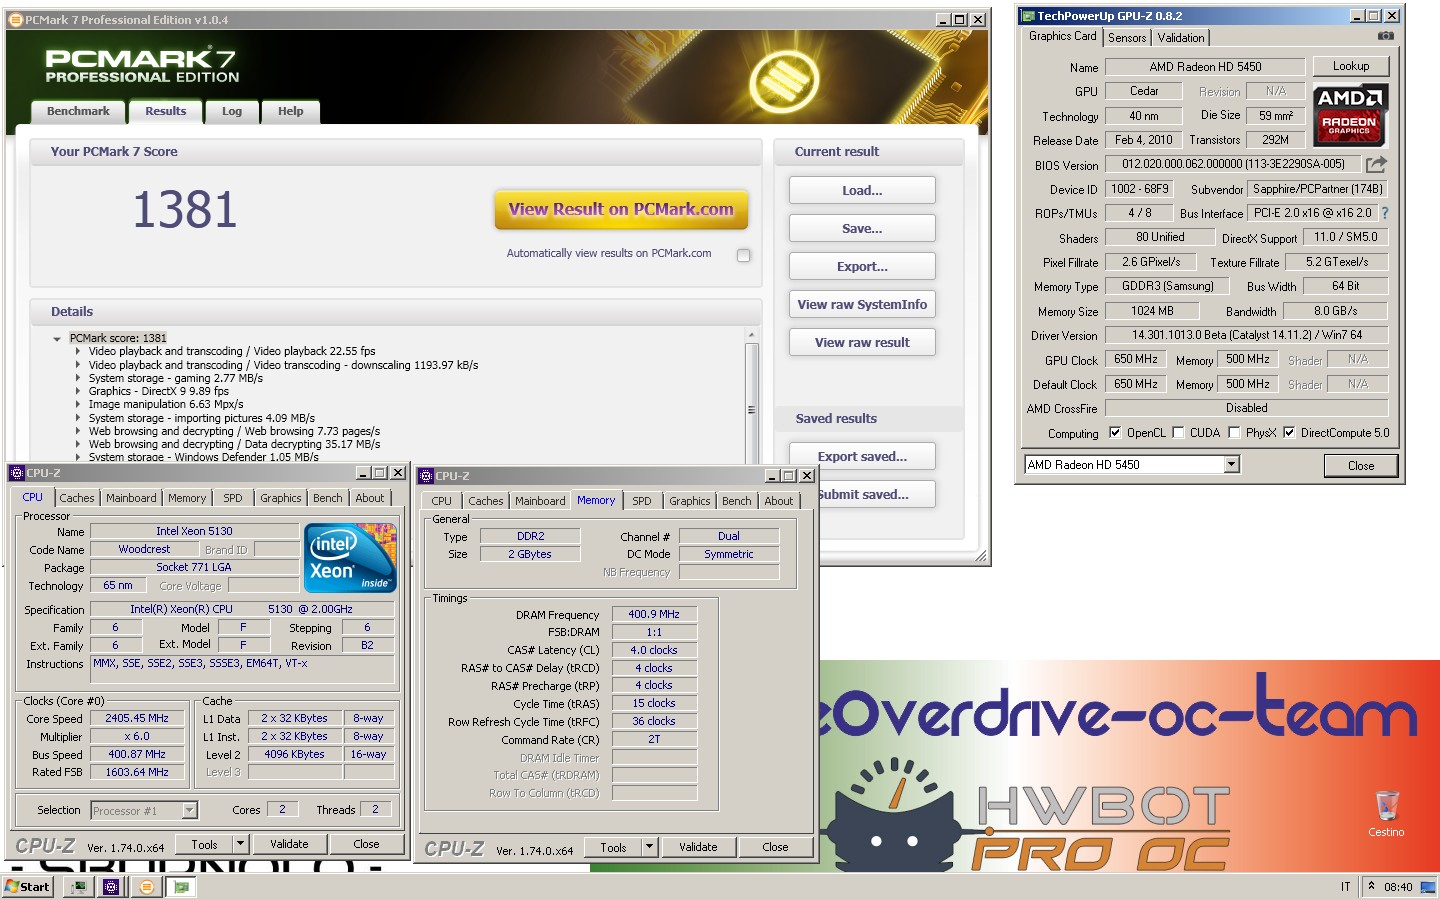This screenshot has width=1440, height=900.
Task: Expand Data decrypting 35.17 MB/s row
Action: pyautogui.click(x=78, y=444)
